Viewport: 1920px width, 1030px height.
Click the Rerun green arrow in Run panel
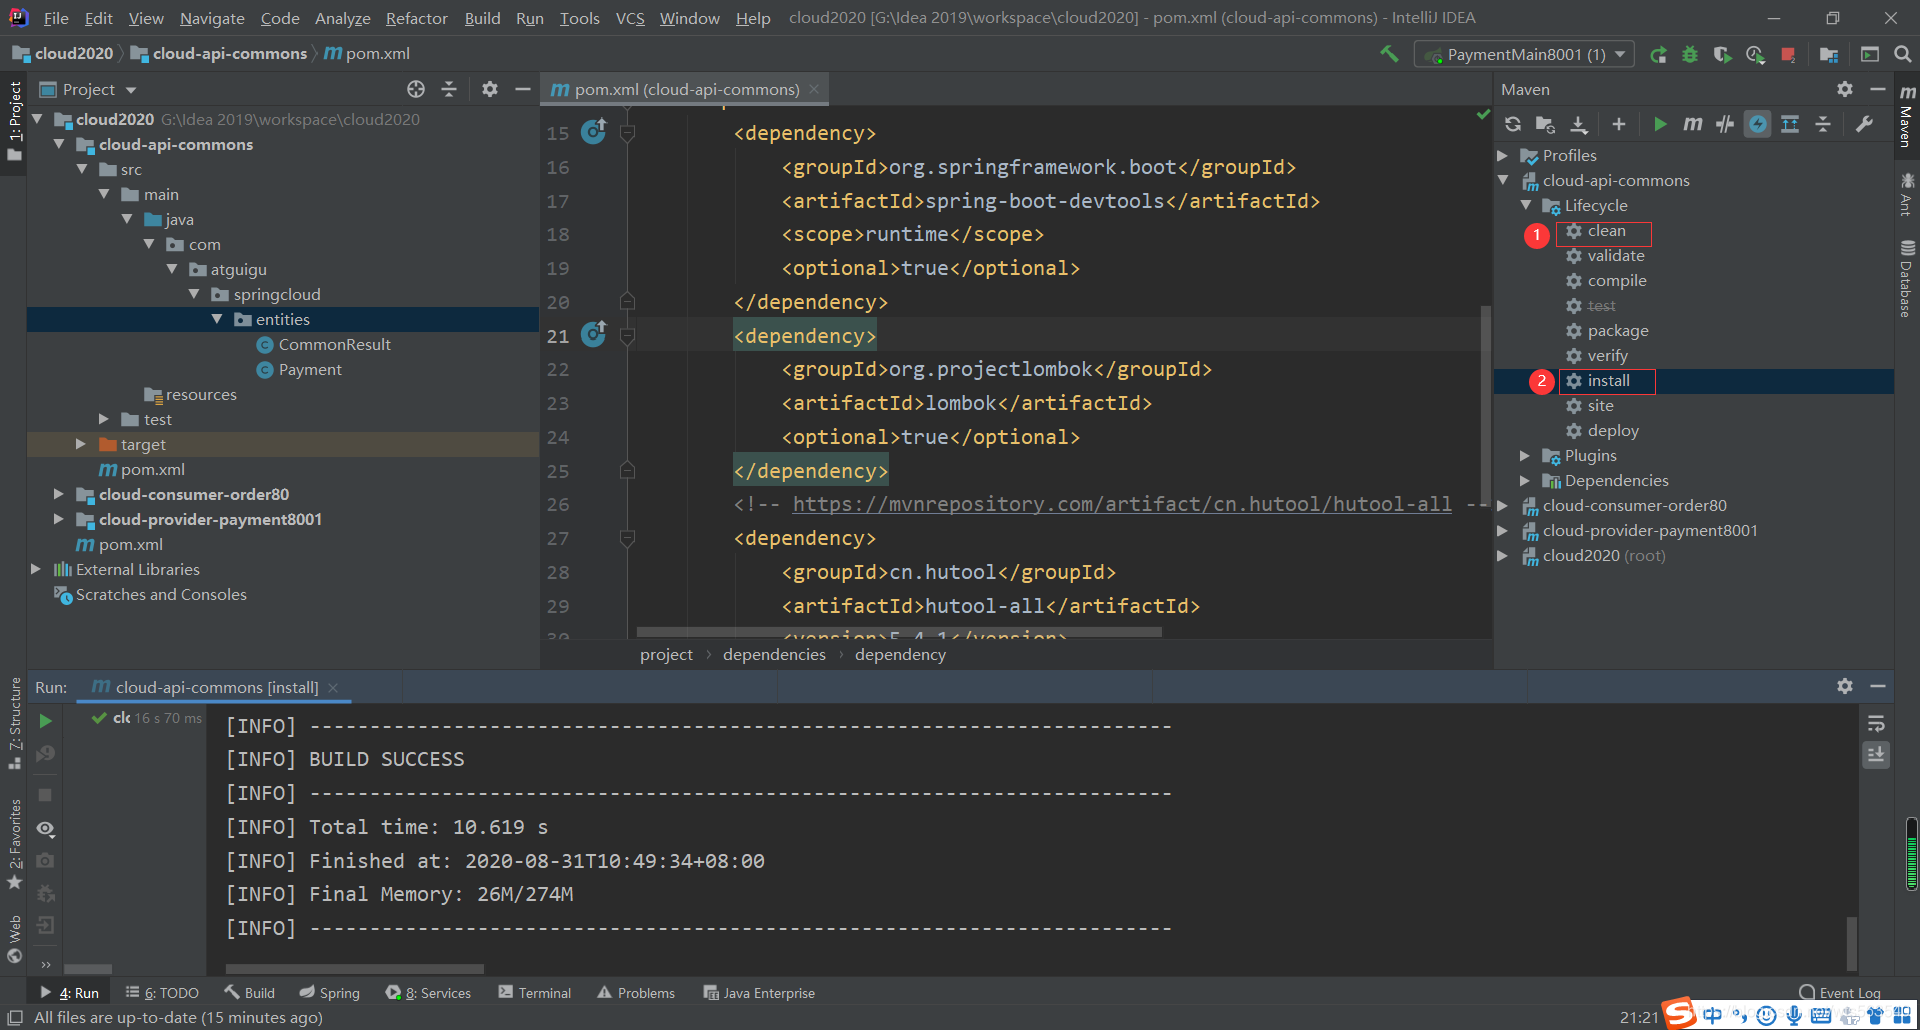point(45,721)
